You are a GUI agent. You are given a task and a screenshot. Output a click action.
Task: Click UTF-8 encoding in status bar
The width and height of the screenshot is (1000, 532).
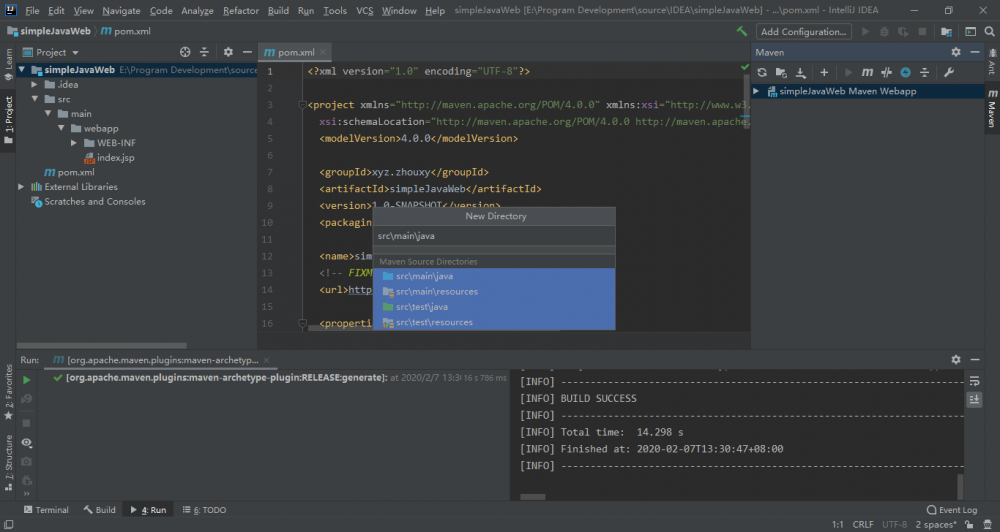pos(894,524)
